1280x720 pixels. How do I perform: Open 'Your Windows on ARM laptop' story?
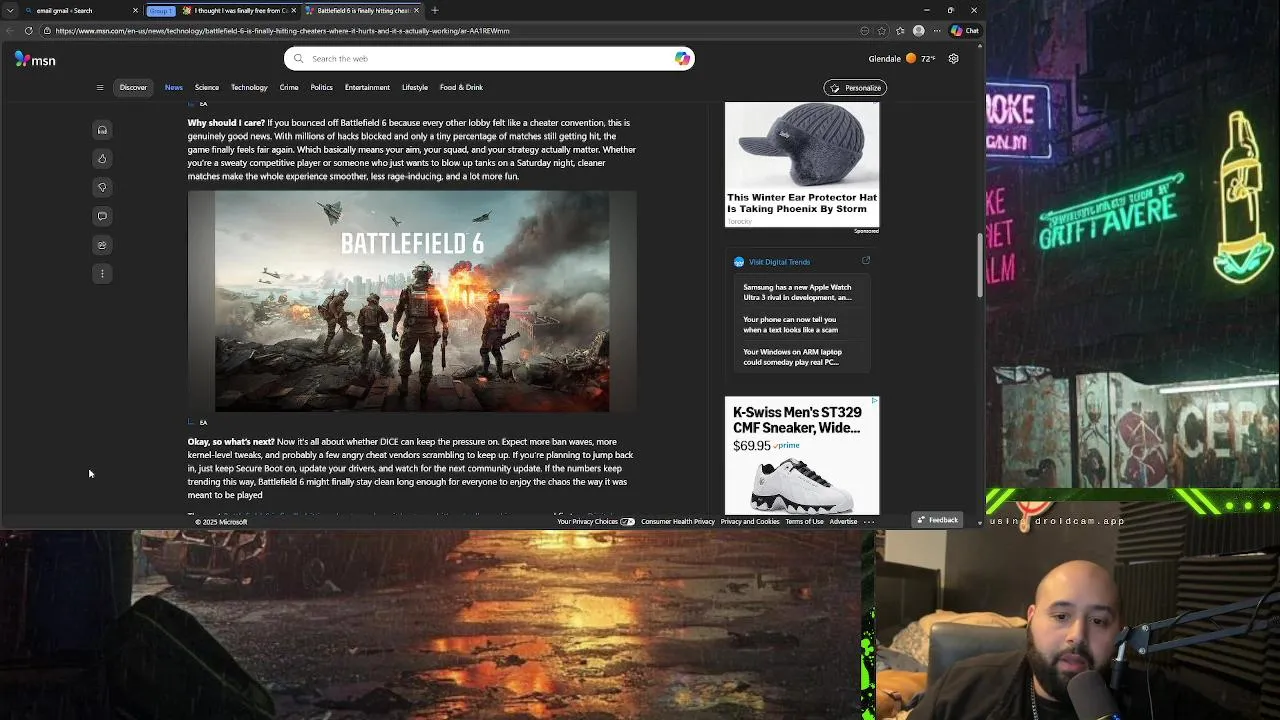click(x=792, y=357)
